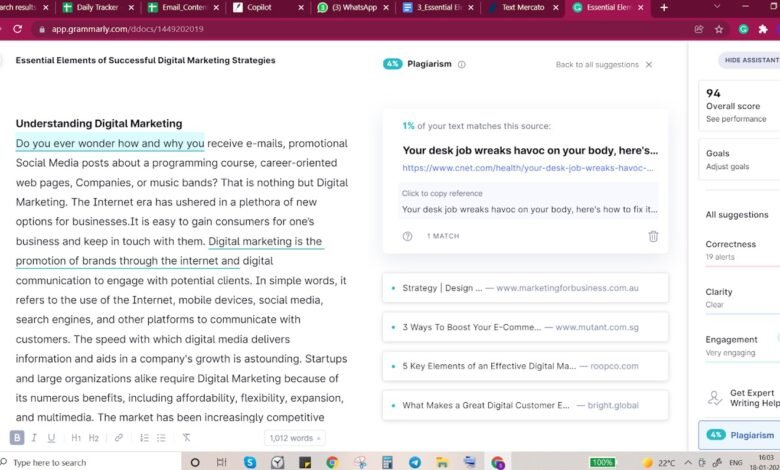Click the clear formatting icon
This screenshot has width=780, height=470.
click(187, 438)
